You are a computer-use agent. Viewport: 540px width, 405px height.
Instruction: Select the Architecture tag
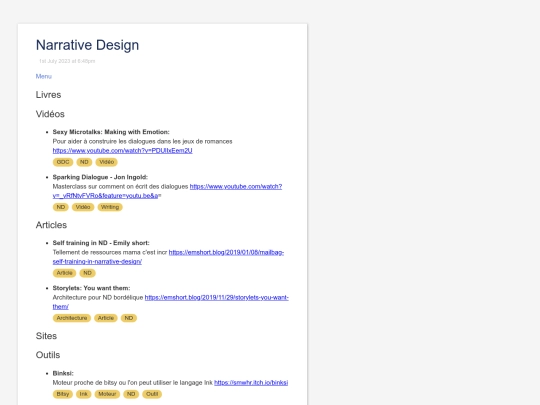(x=72, y=318)
